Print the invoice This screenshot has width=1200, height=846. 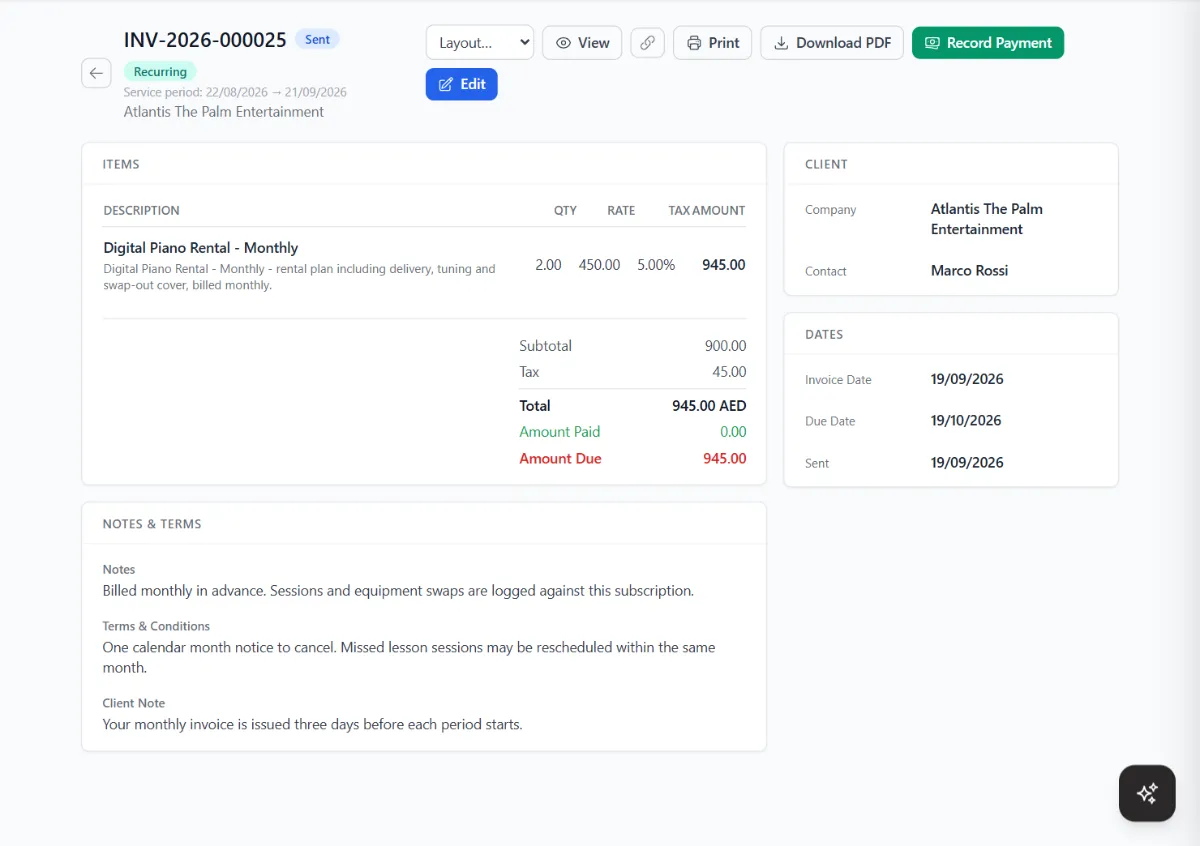click(x=713, y=43)
